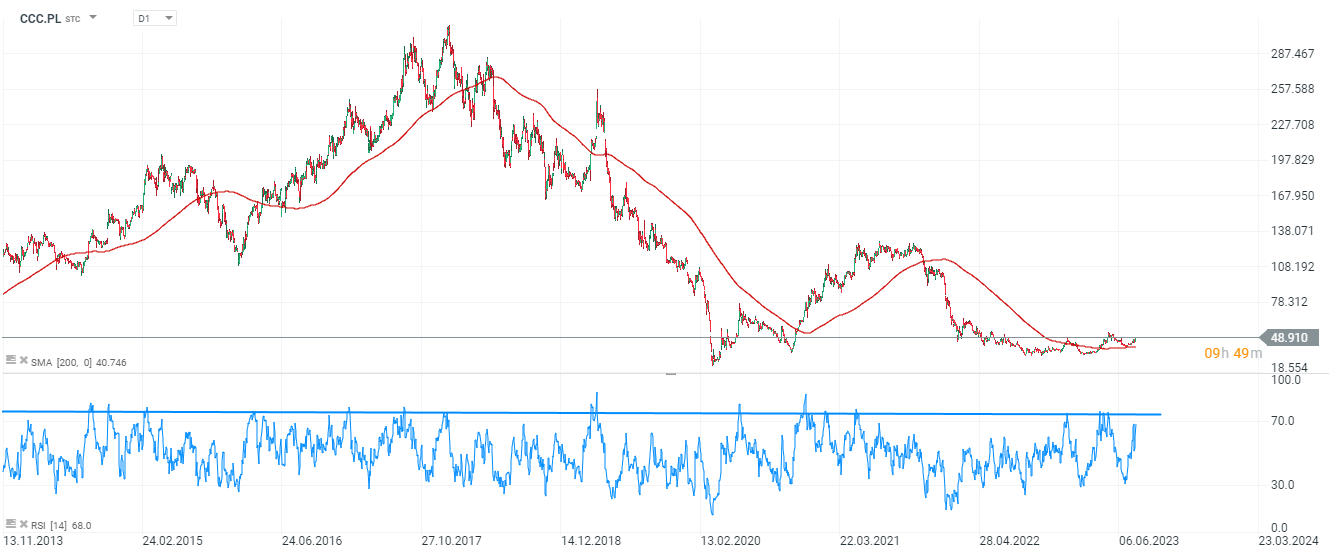This screenshot has height=558, width=1331.
Task: Click price axis label 78.312
Action: [x=1289, y=302]
